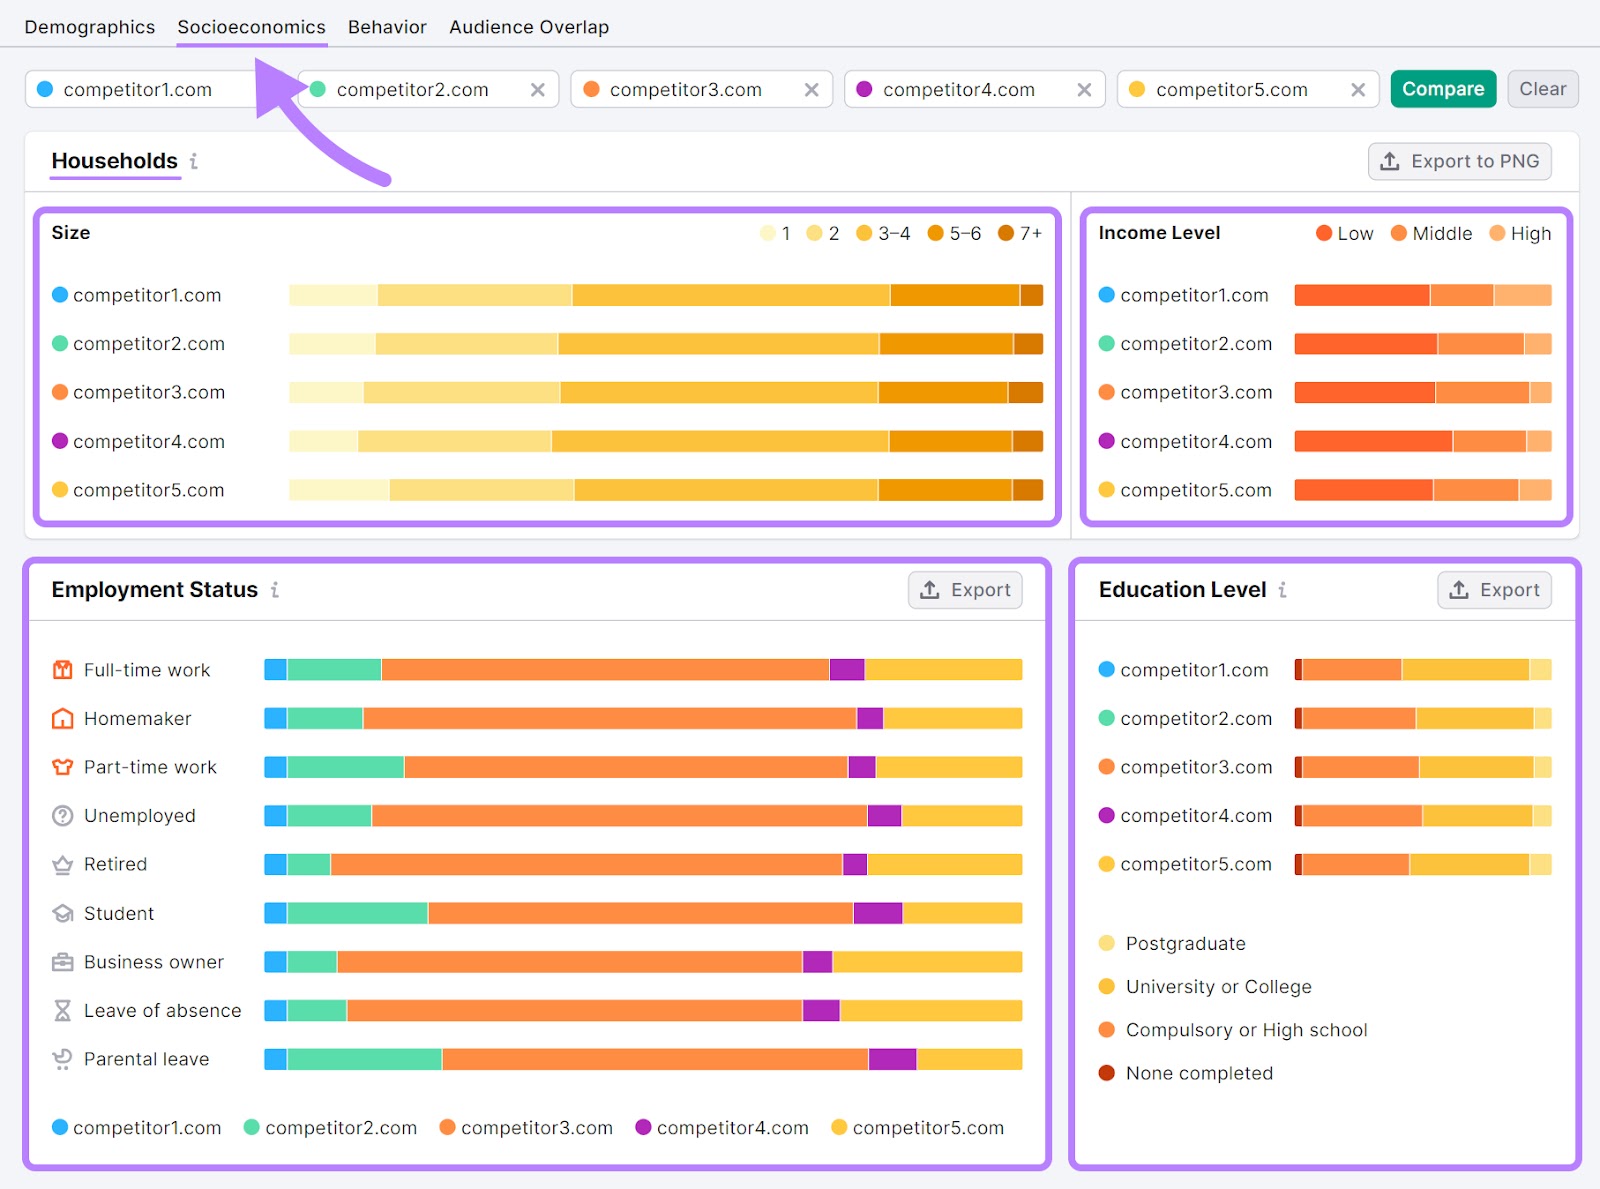This screenshot has width=1600, height=1189.
Task: Click competitor3.com income level bar
Action: point(1423,392)
